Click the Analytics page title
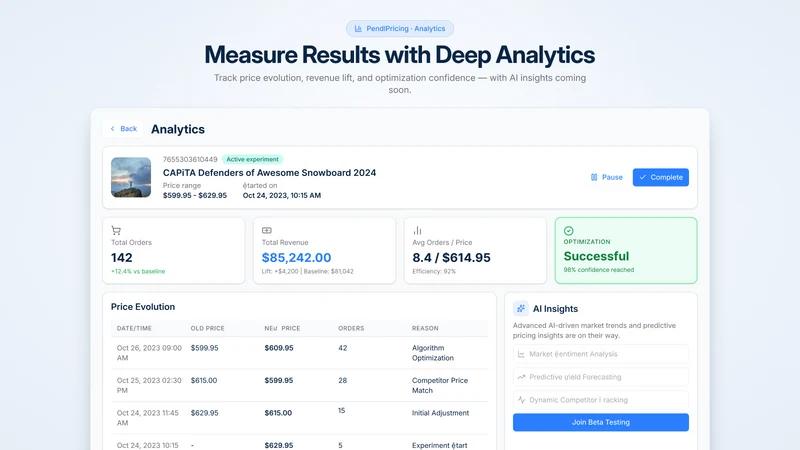 click(178, 129)
